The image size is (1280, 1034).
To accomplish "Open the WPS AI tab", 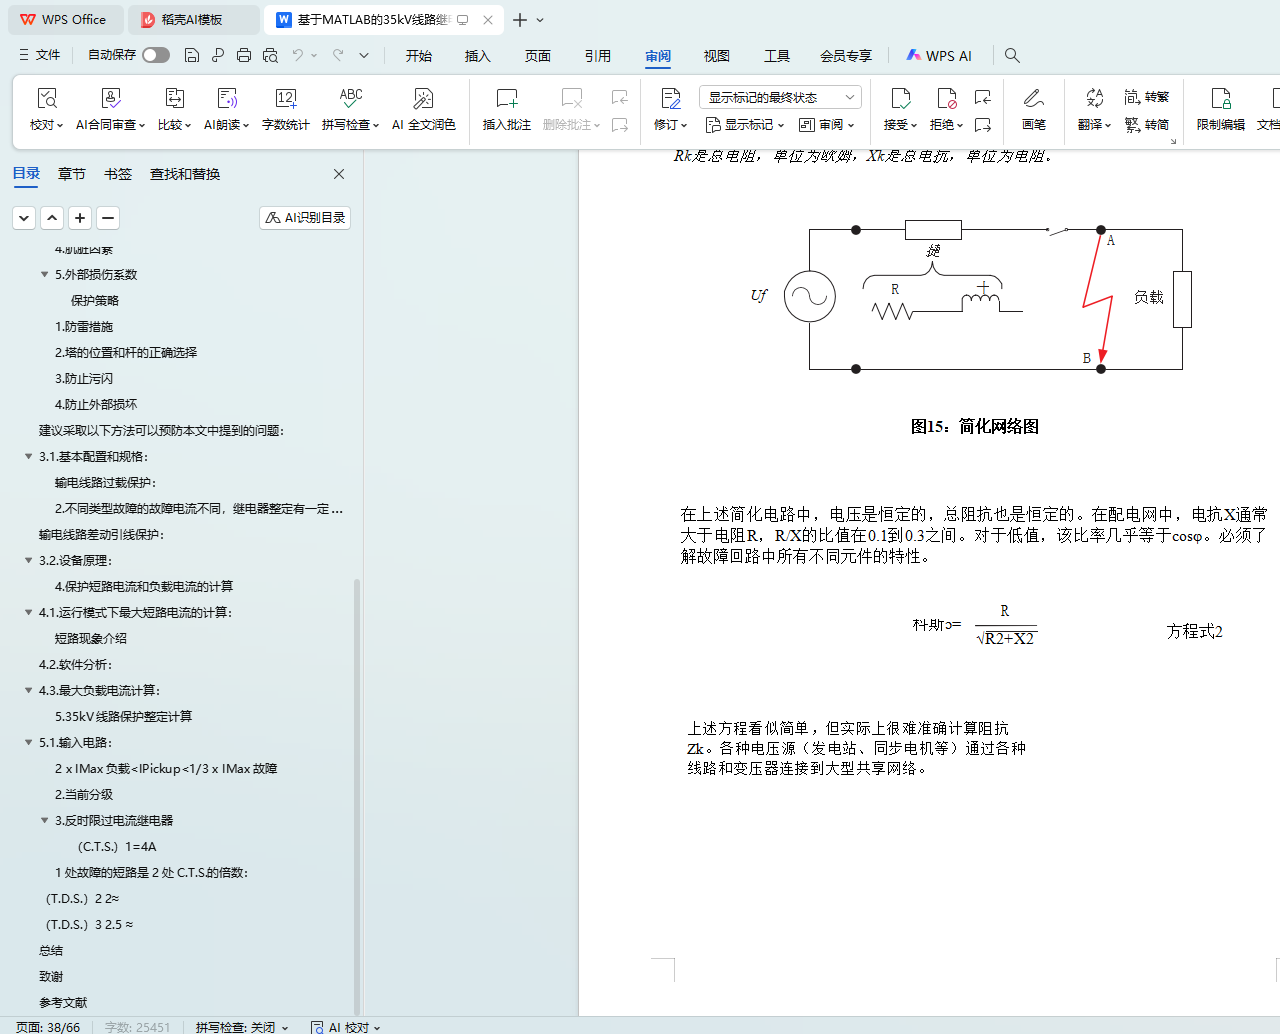I will [x=939, y=56].
